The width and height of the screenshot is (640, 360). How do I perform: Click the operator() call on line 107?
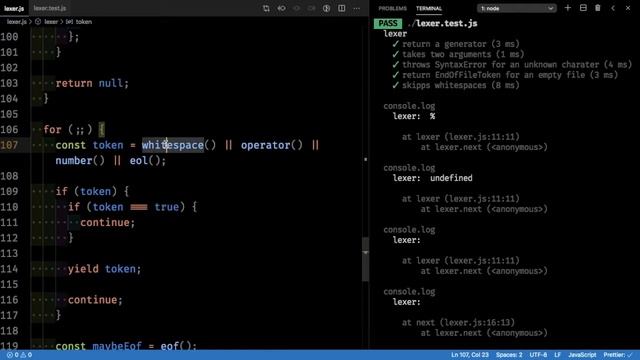272,145
